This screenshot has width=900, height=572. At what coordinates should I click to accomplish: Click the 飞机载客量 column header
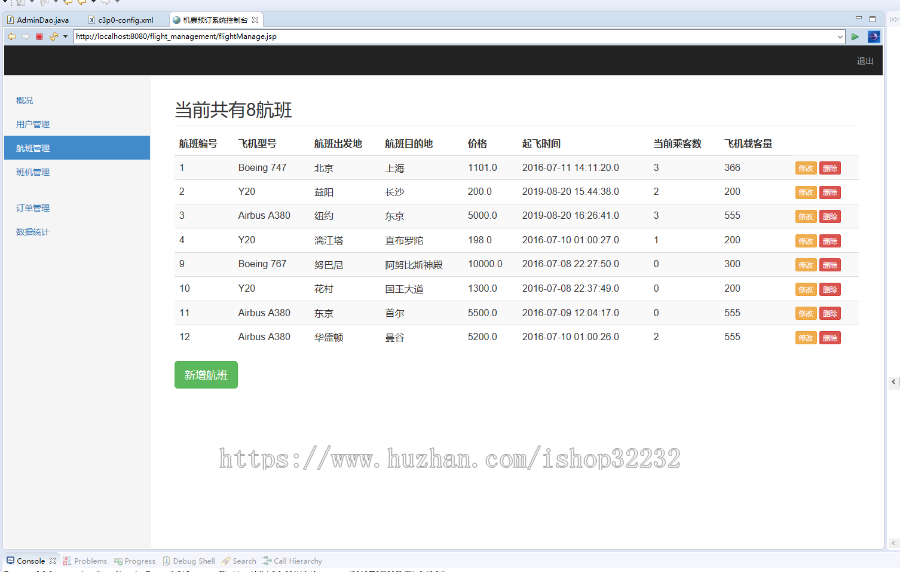click(748, 143)
